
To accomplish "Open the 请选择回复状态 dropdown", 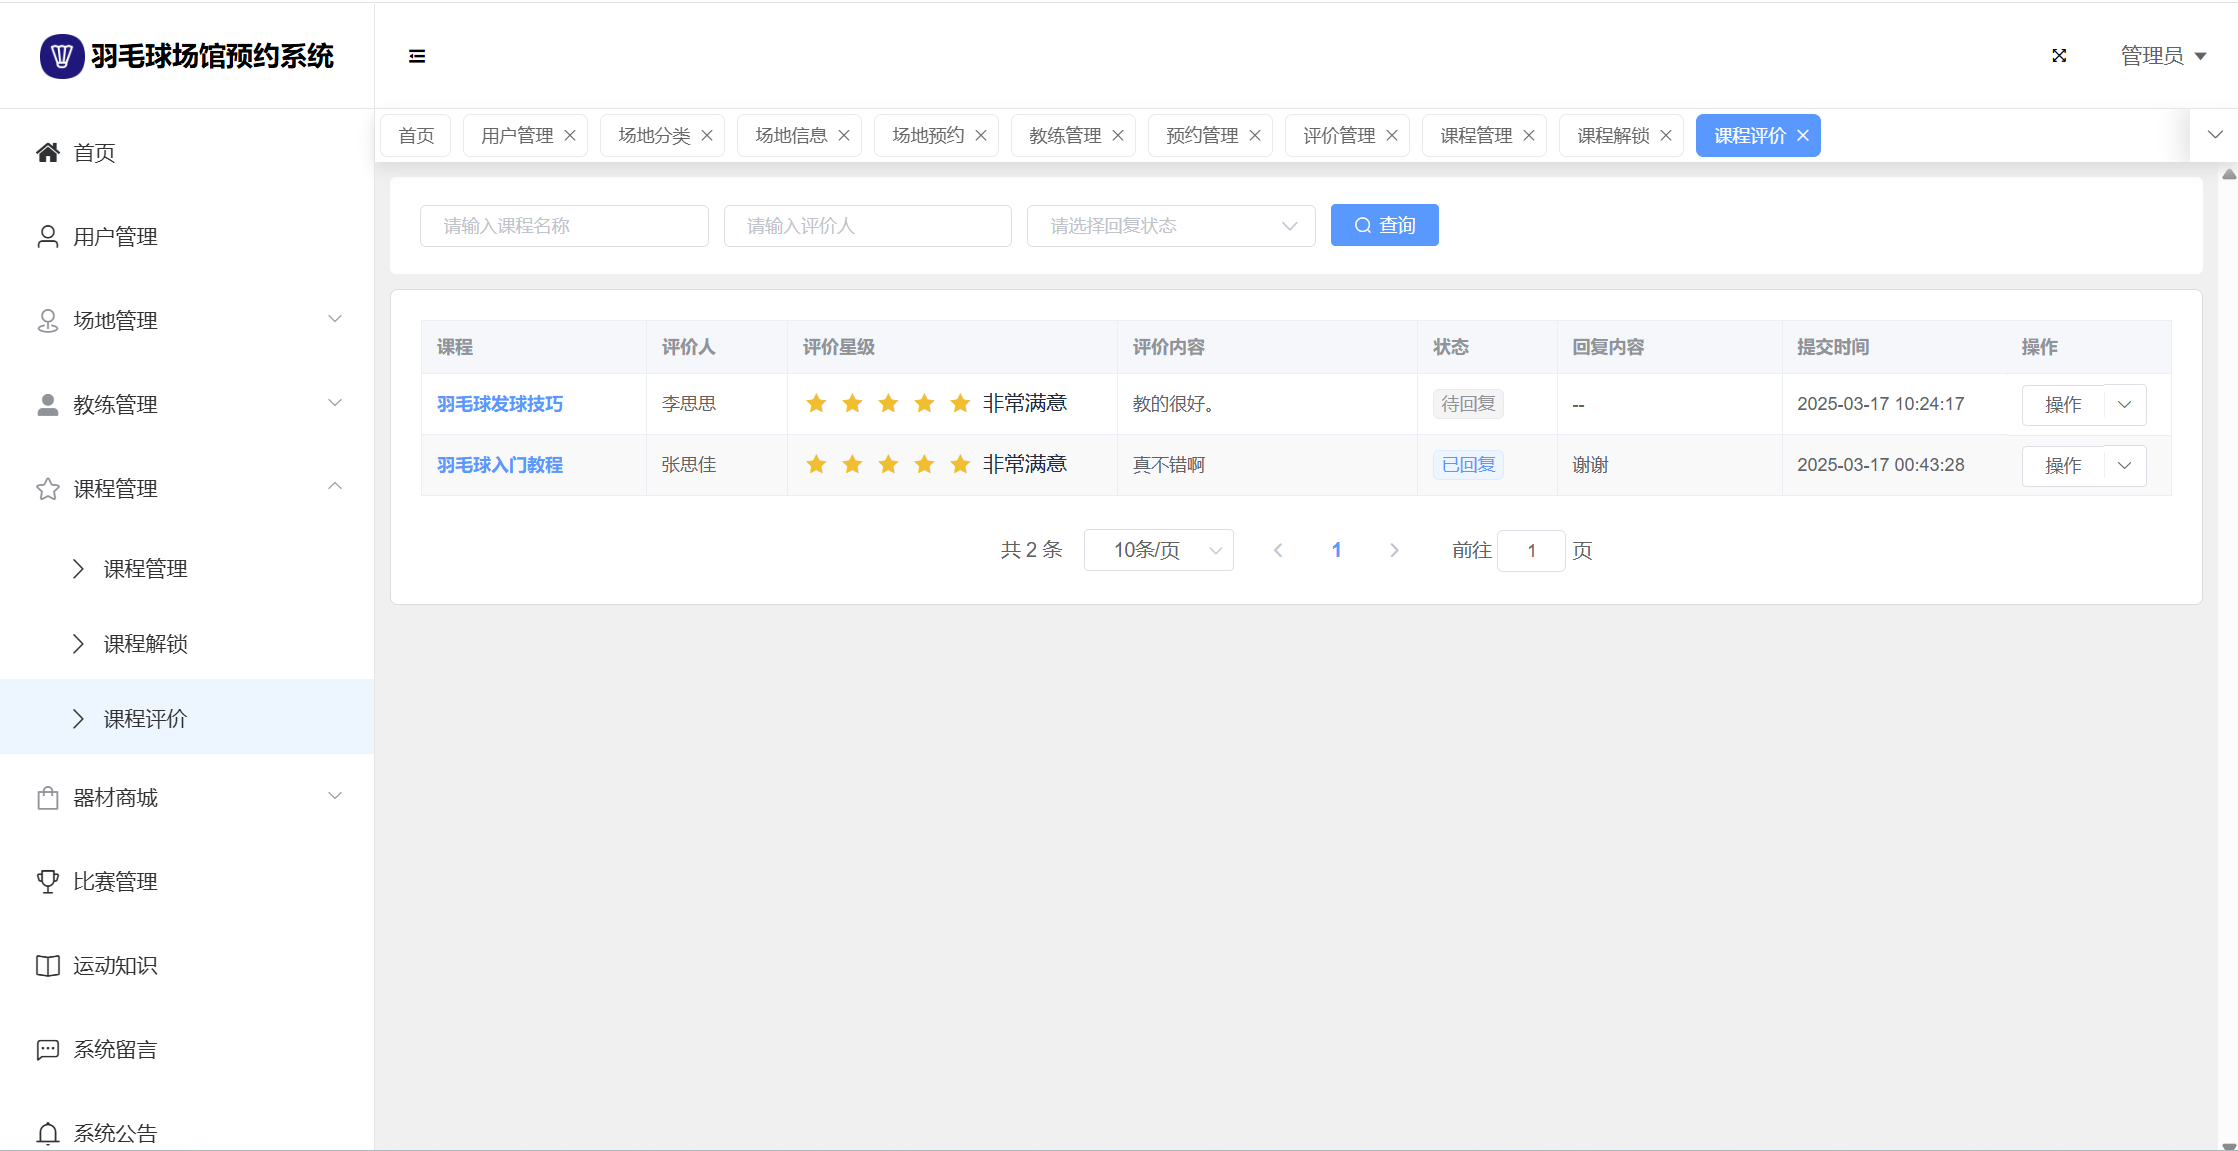I will click(x=1170, y=226).
